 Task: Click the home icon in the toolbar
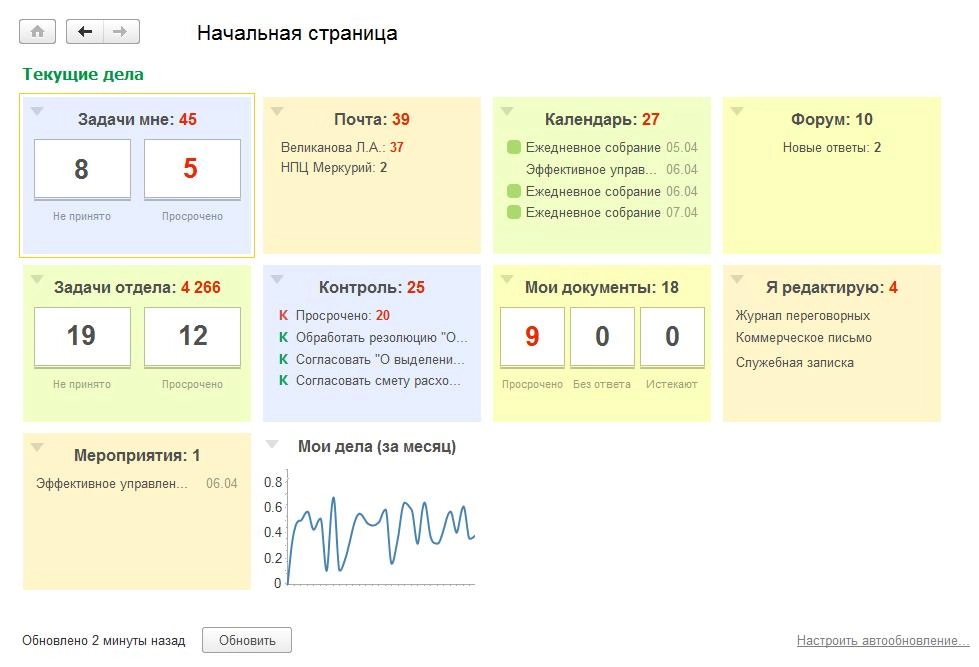[x=37, y=31]
